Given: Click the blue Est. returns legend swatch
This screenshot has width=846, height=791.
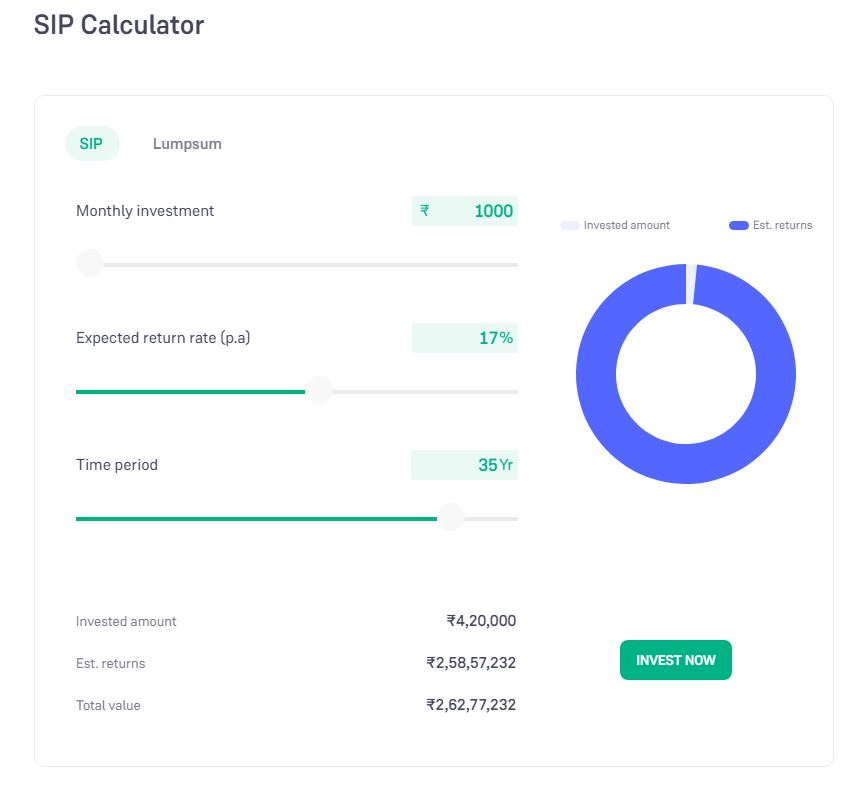Looking at the screenshot, I should [x=738, y=226].
